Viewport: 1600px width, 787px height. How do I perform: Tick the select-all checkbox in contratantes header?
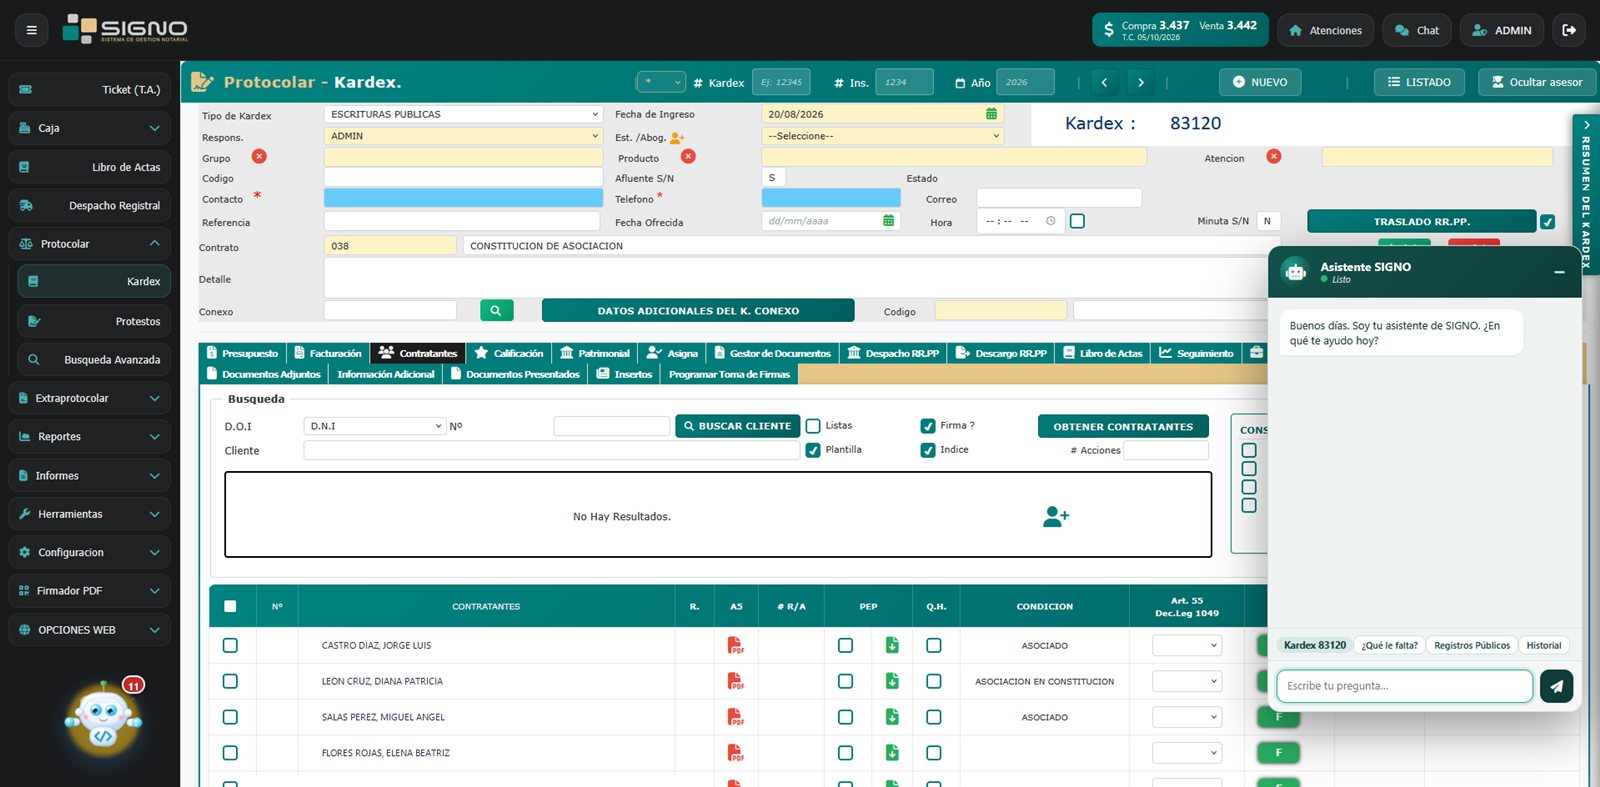pyautogui.click(x=230, y=606)
